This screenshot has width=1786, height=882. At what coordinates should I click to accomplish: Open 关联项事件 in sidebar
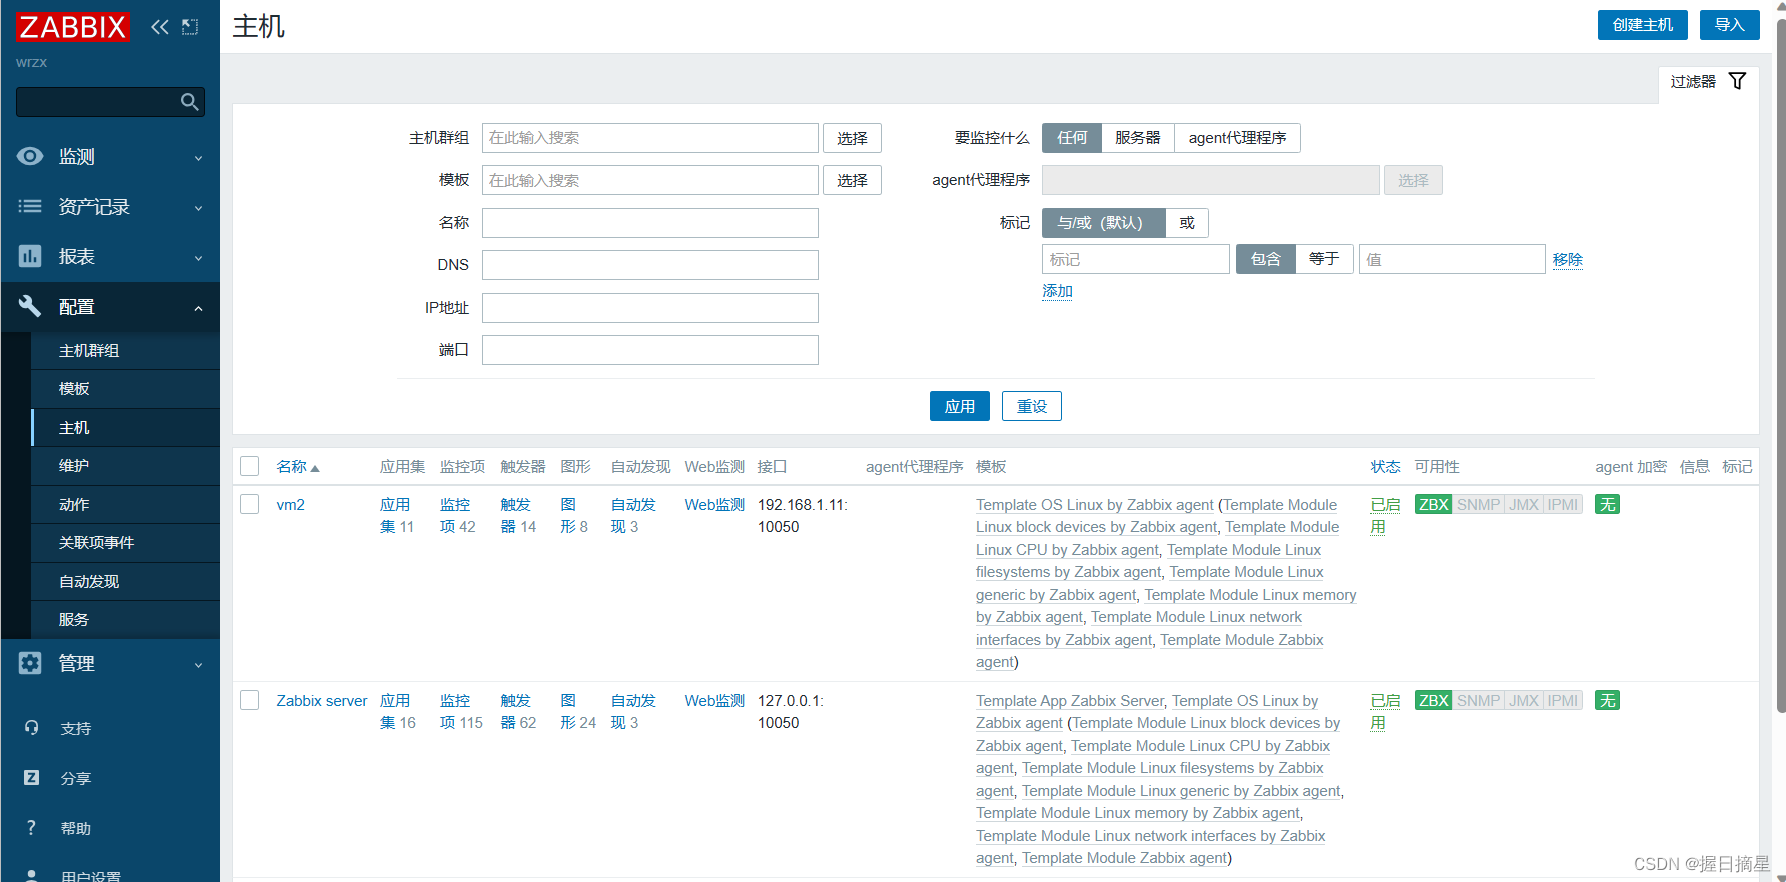[125, 543]
